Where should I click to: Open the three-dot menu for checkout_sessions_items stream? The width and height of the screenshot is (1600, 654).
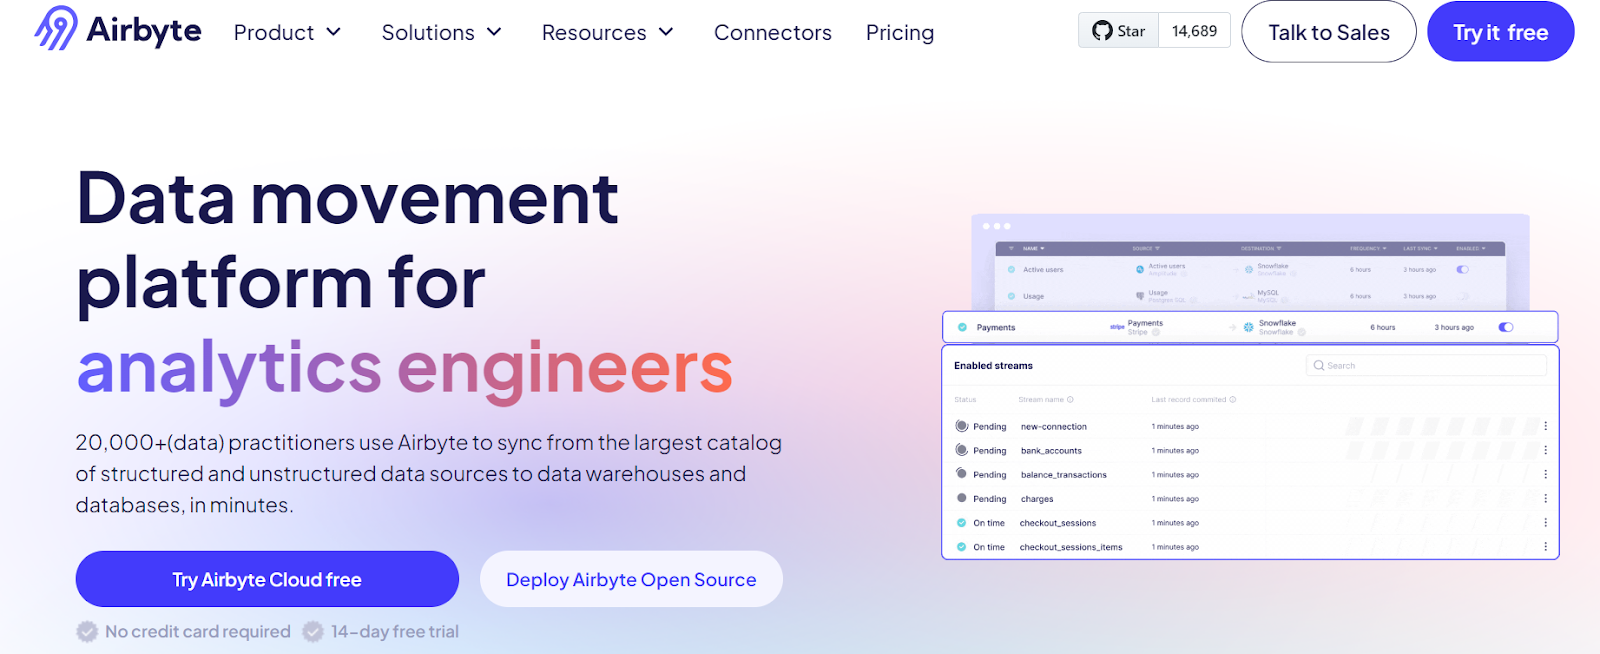[1545, 546]
